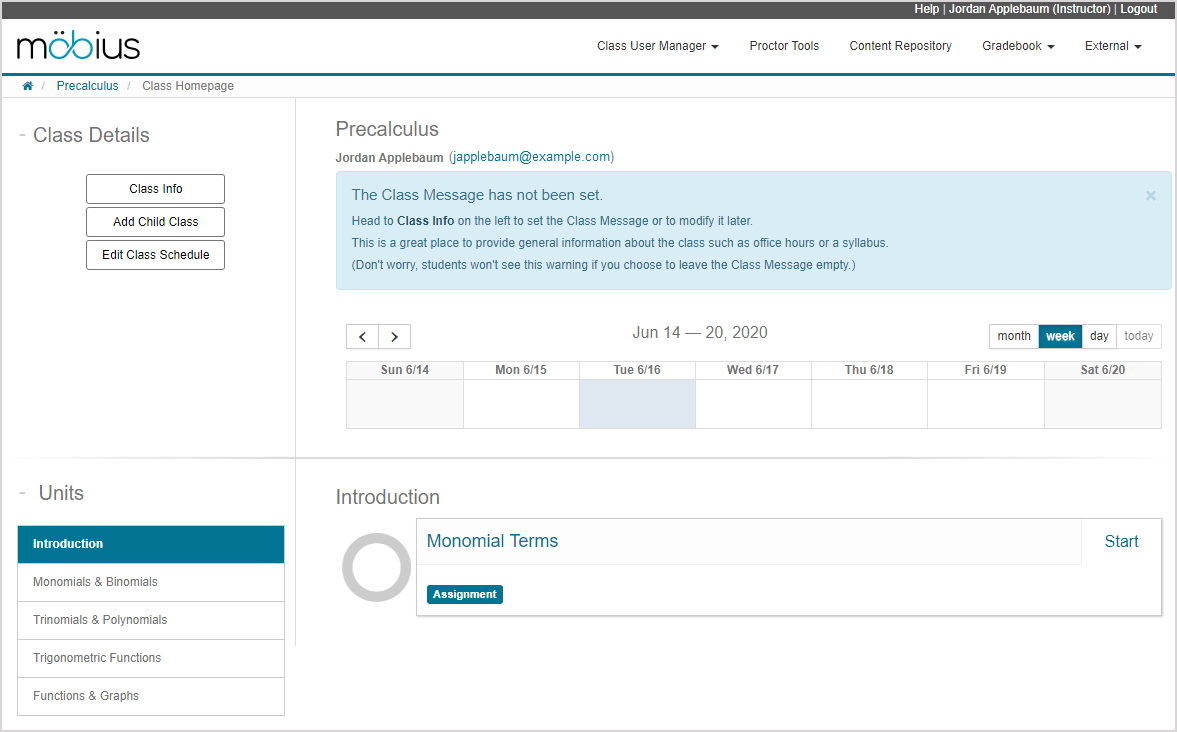1177x732 pixels.
Task: Open the Content Repository menu item
Action: point(900,46)
